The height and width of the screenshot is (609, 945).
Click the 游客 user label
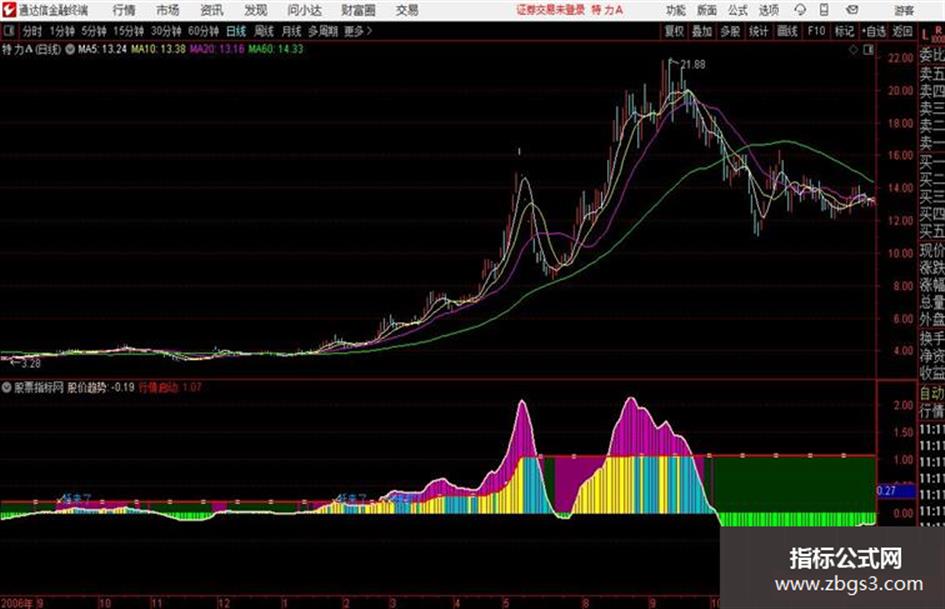[x=904, y=10]
